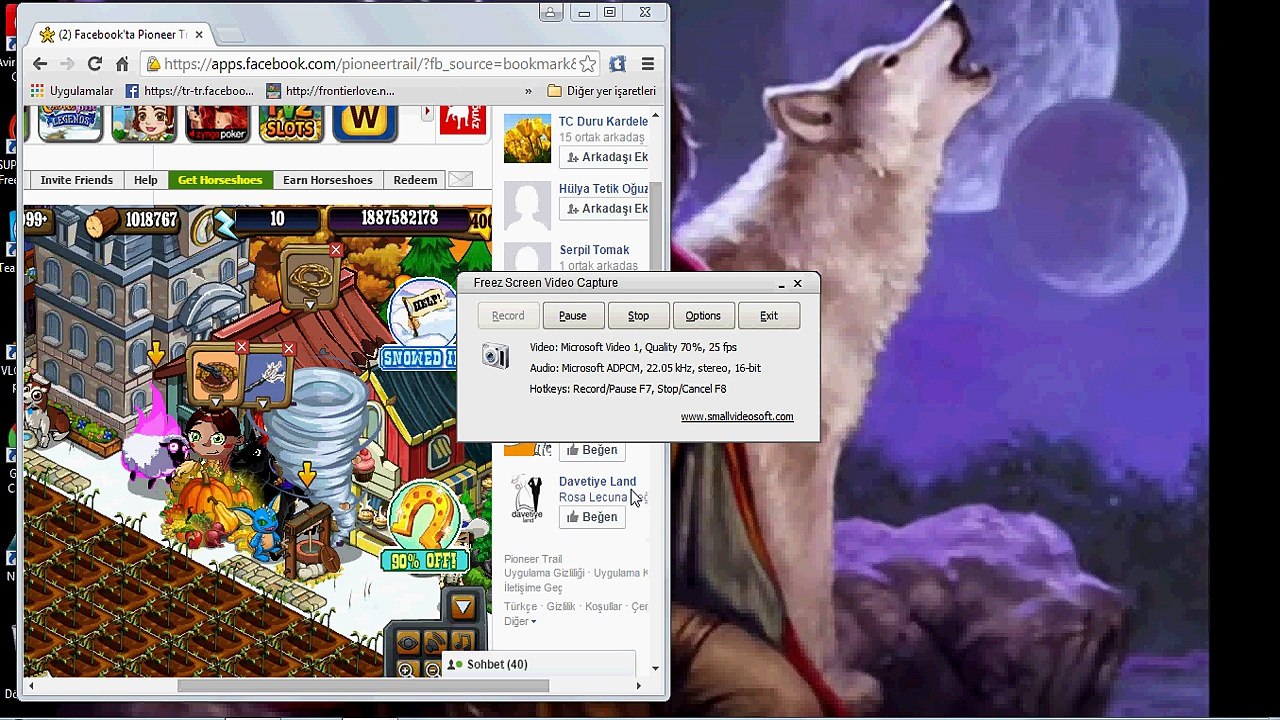Zoom in the game view
The image size is (1280, 720).
[x=406, y=670]
